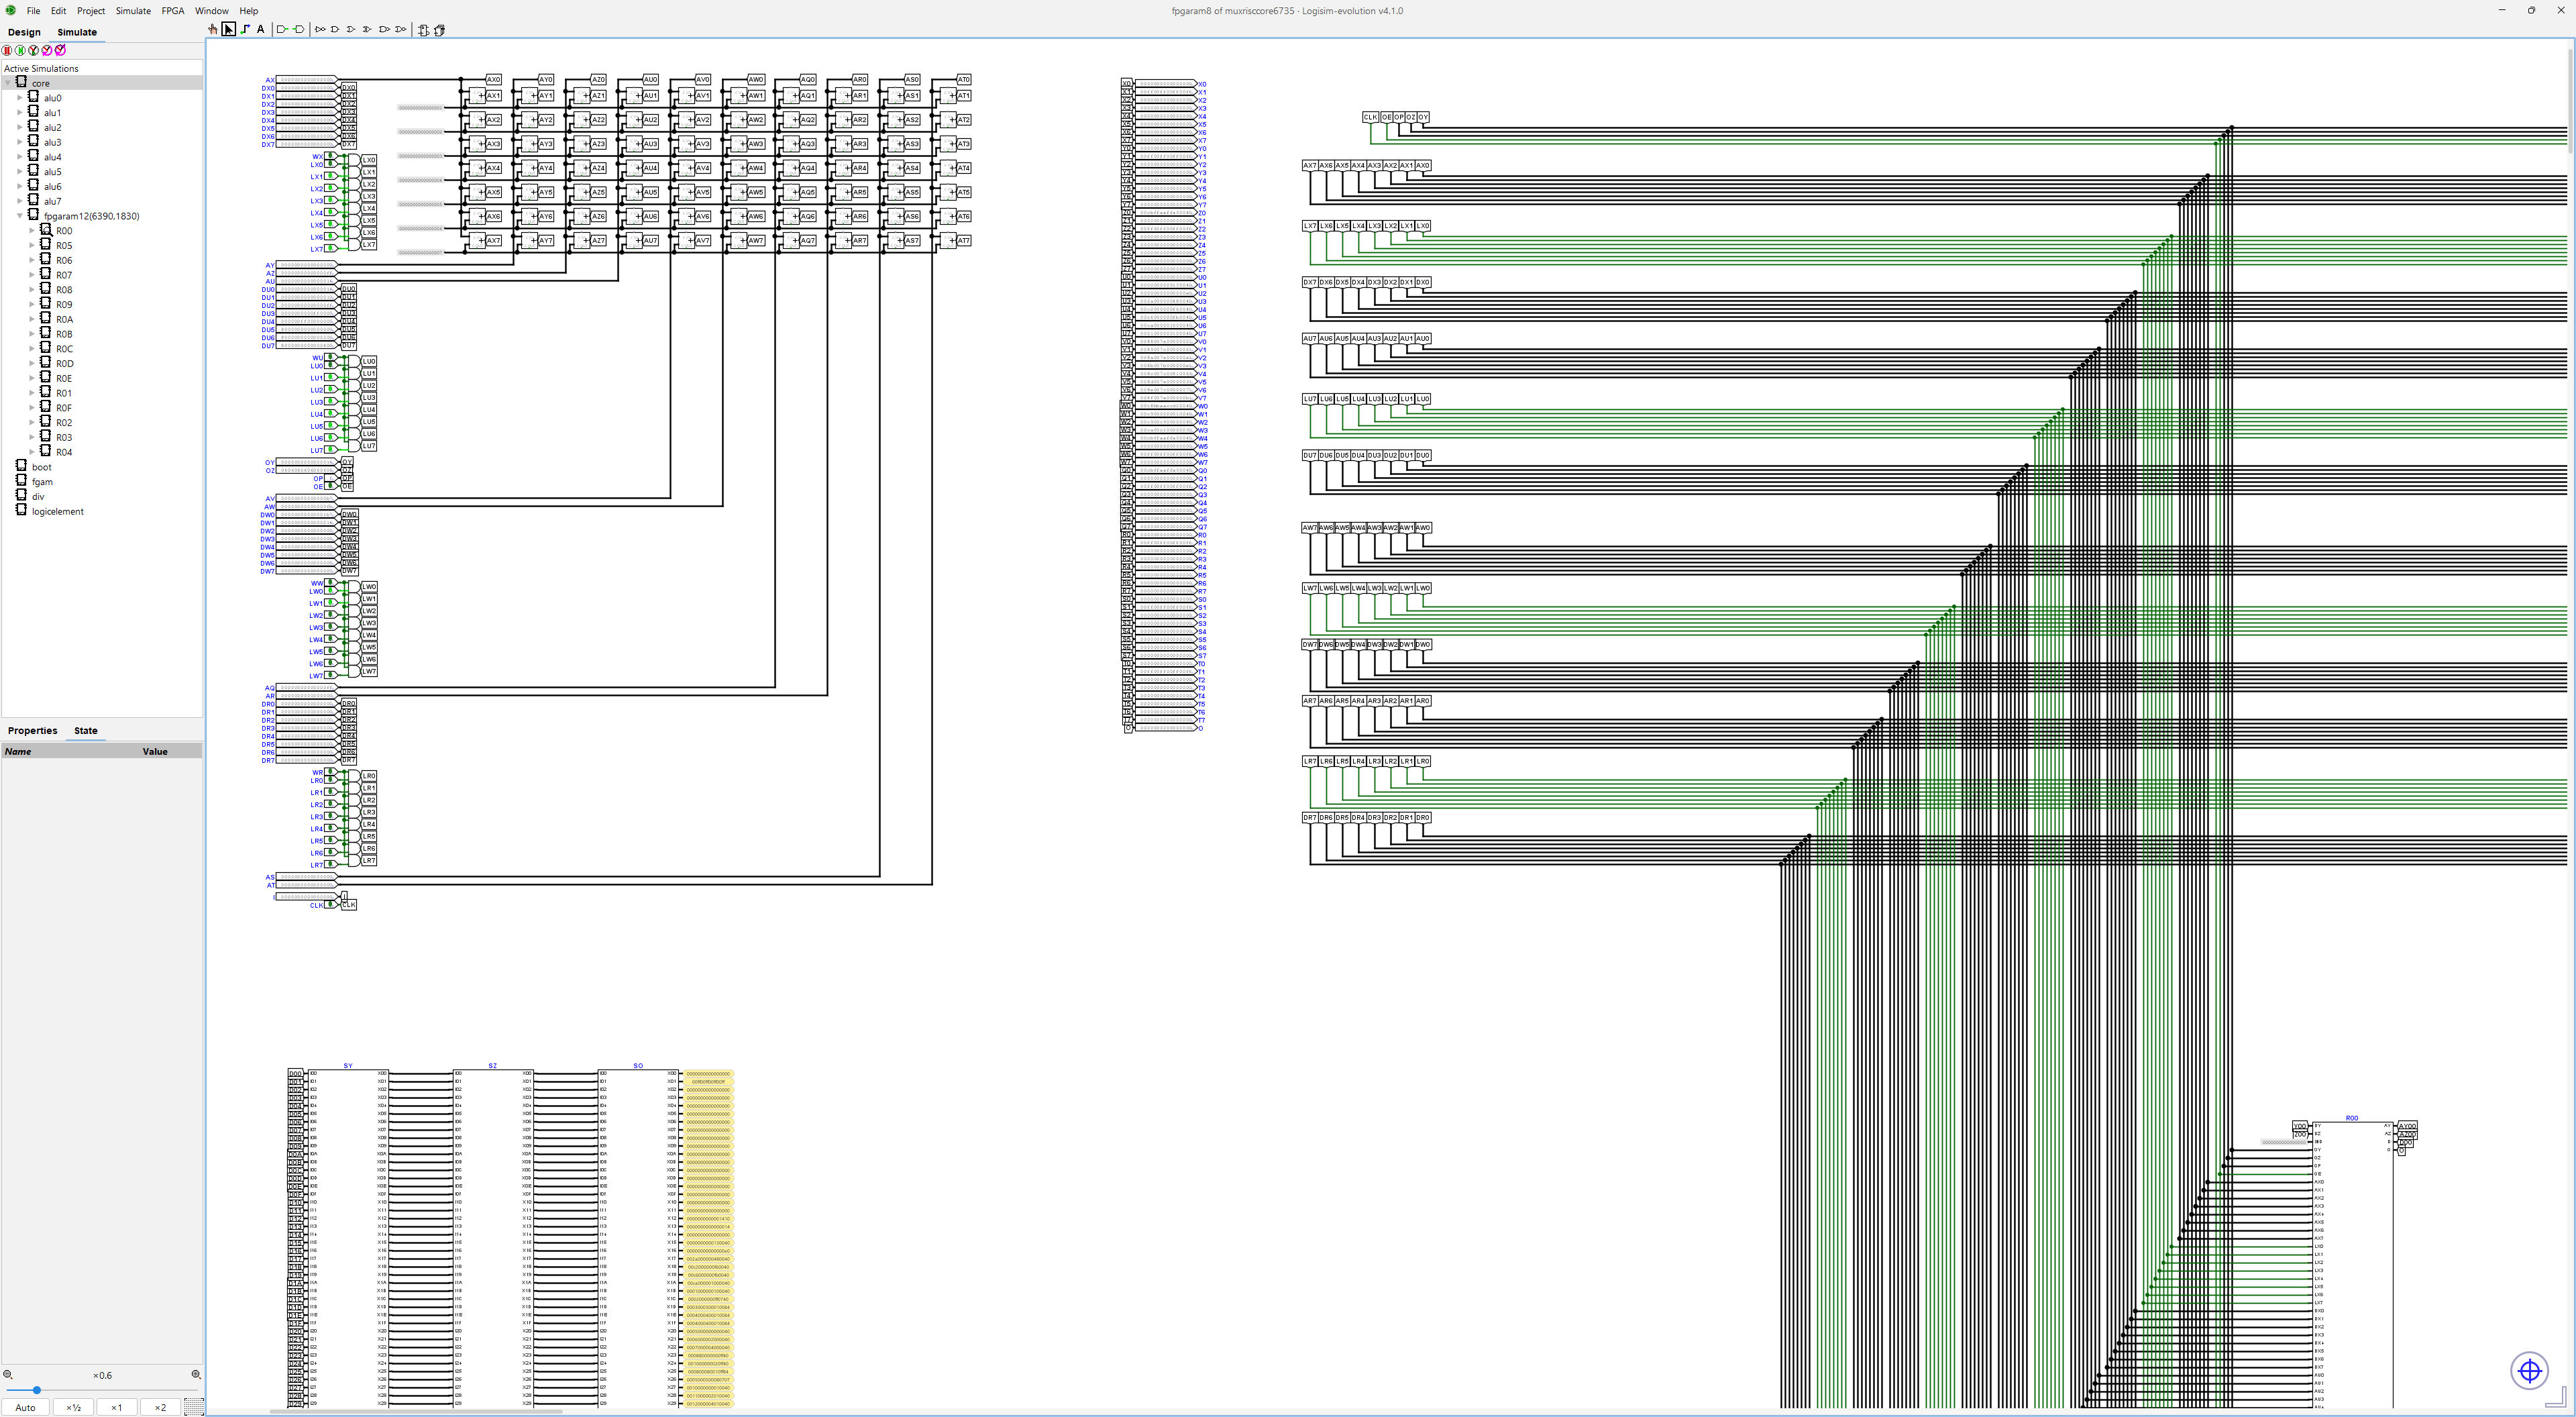Select the div circuit in the tree
This screenshot has height=1417, width=2576.
38,497
